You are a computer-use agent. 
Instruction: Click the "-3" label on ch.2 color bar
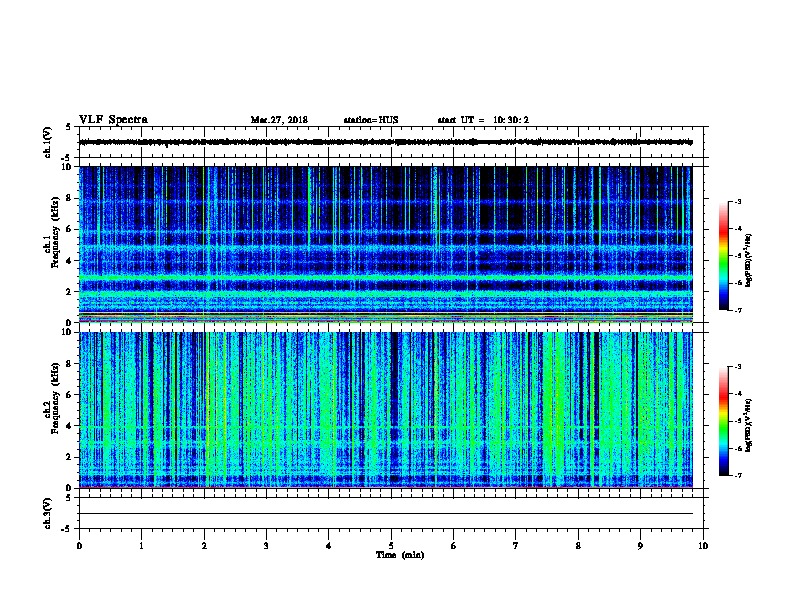point(738,367)
